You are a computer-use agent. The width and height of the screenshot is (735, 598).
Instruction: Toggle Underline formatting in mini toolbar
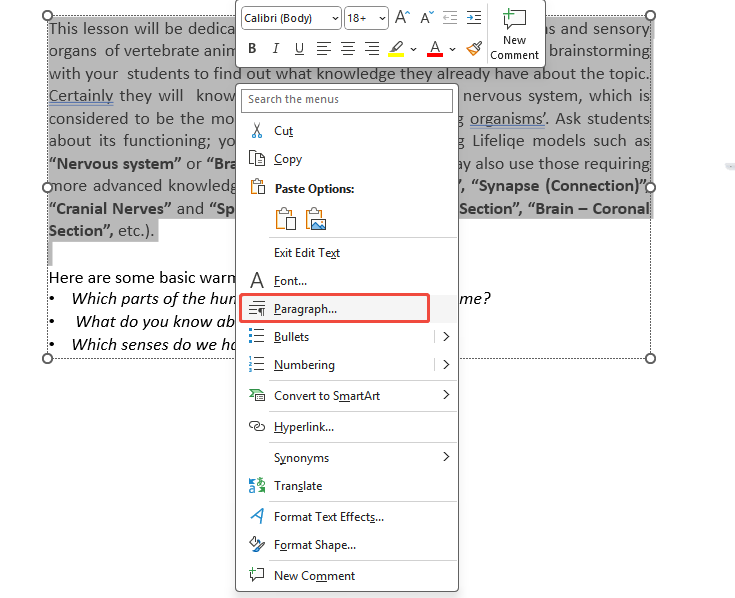pyautogui.click(x=299, y=48)
